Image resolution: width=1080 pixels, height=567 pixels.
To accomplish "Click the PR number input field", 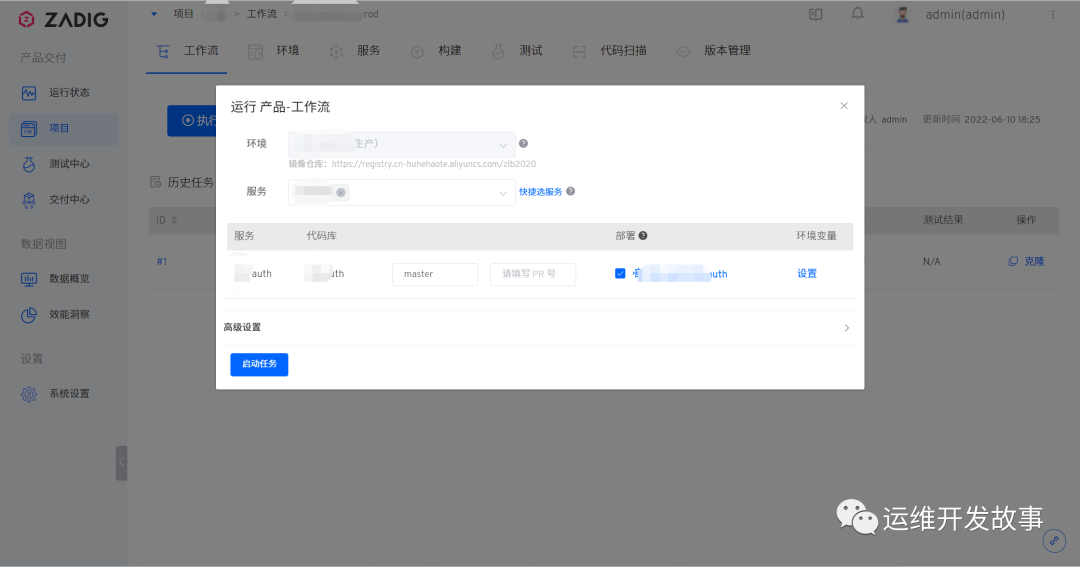I will 532,274.
